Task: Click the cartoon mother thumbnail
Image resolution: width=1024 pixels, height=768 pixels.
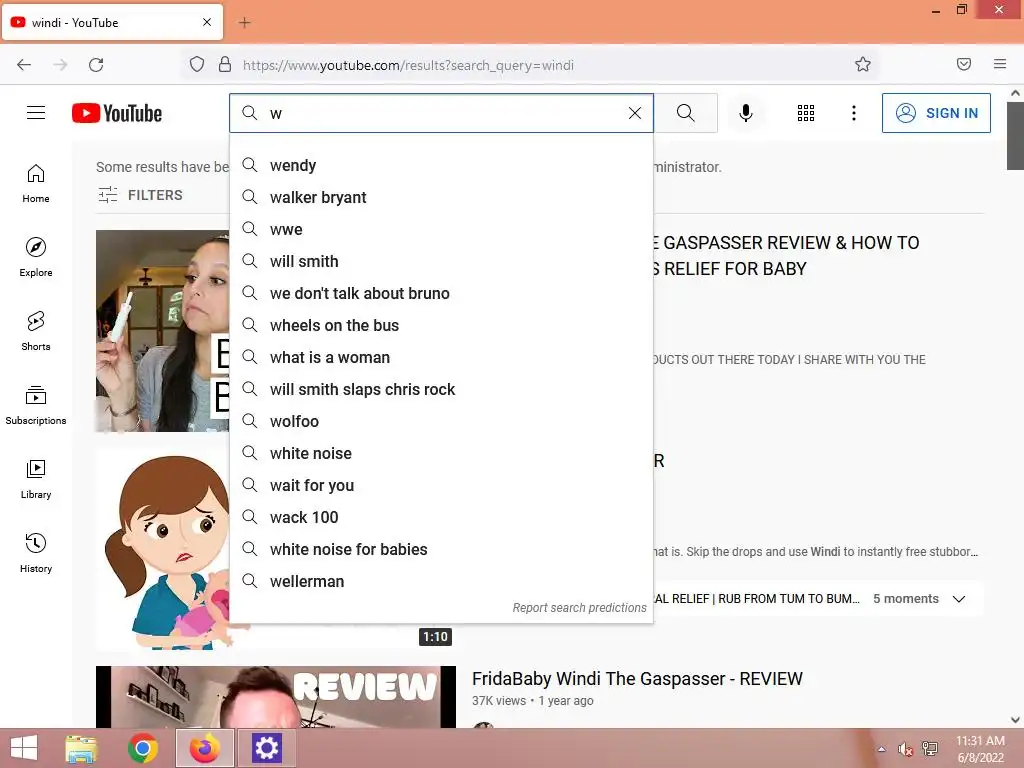Action: click(x=163, y=549)
